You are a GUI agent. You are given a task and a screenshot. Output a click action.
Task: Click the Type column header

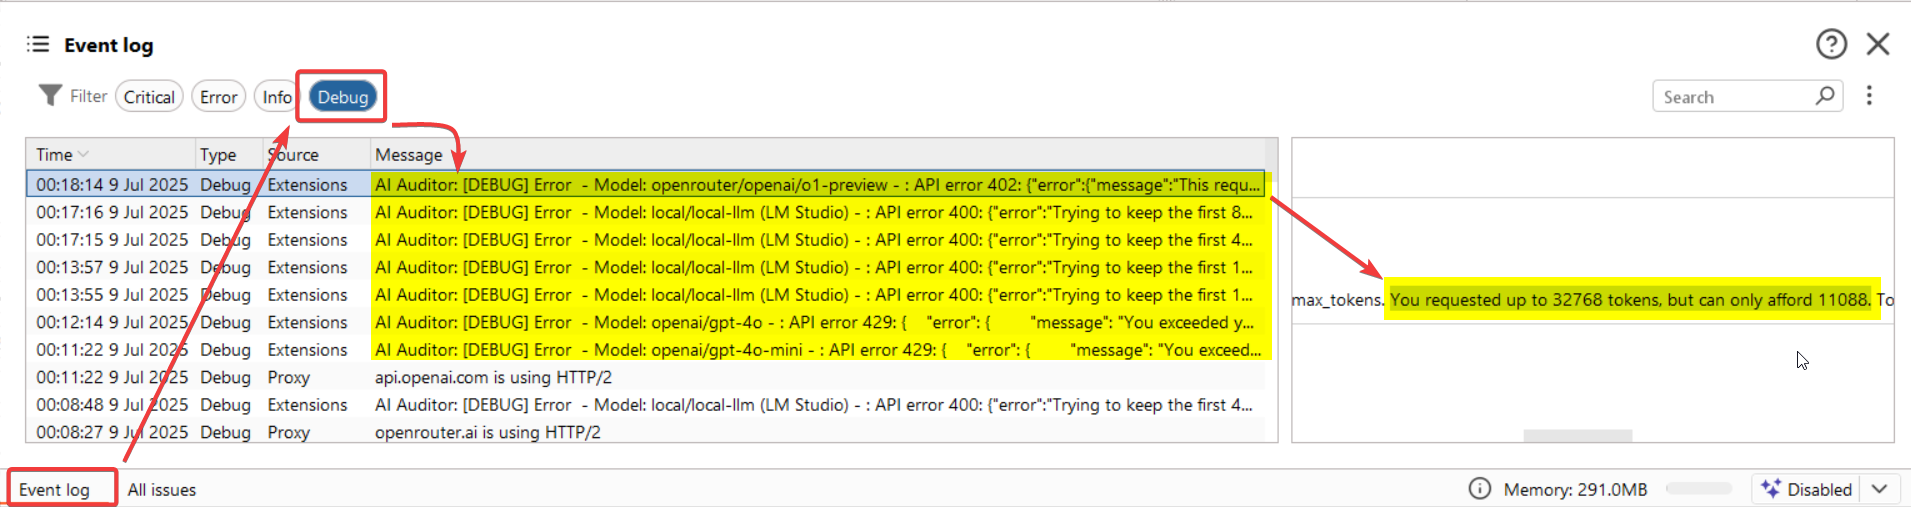point(229,154)
